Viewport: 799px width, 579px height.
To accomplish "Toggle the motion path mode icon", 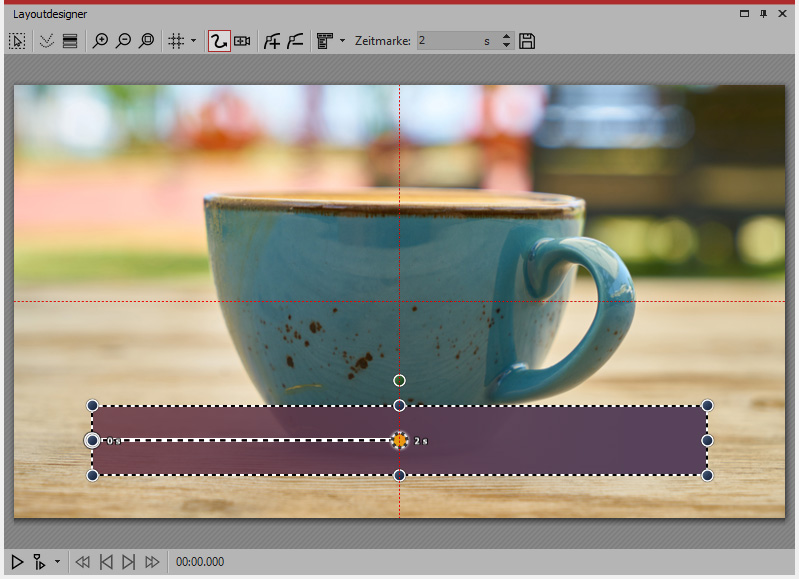I will pos(218,41).
